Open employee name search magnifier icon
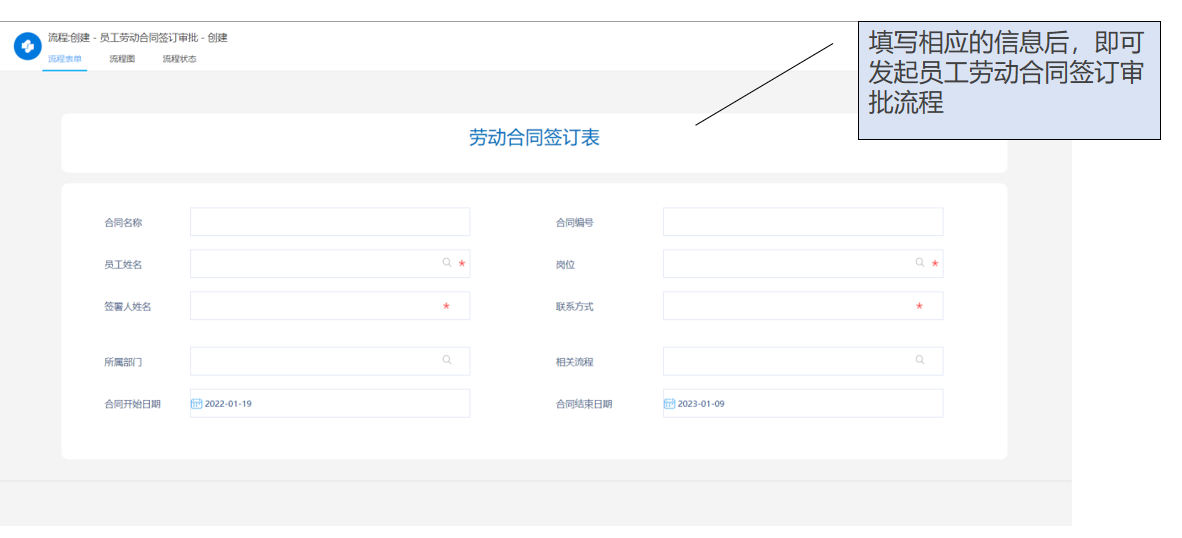1182x538 pixels. click(446, 262)
